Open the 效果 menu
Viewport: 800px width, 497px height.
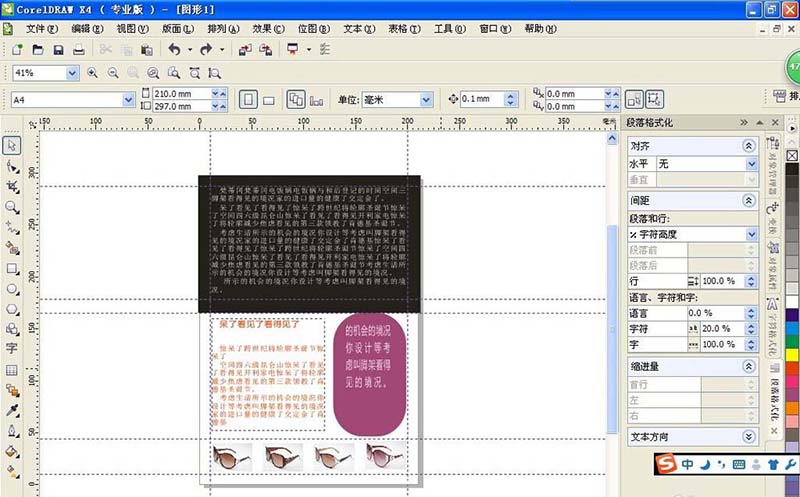pyautogui.click(x=268, y=29)
